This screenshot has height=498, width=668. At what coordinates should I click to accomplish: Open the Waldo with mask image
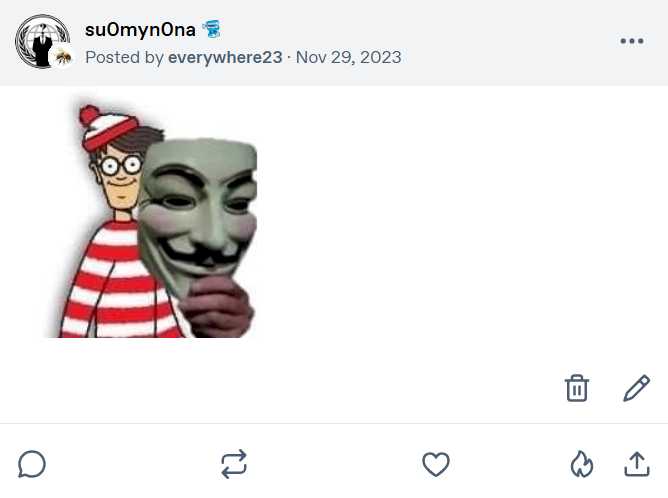tap(158, 218)
